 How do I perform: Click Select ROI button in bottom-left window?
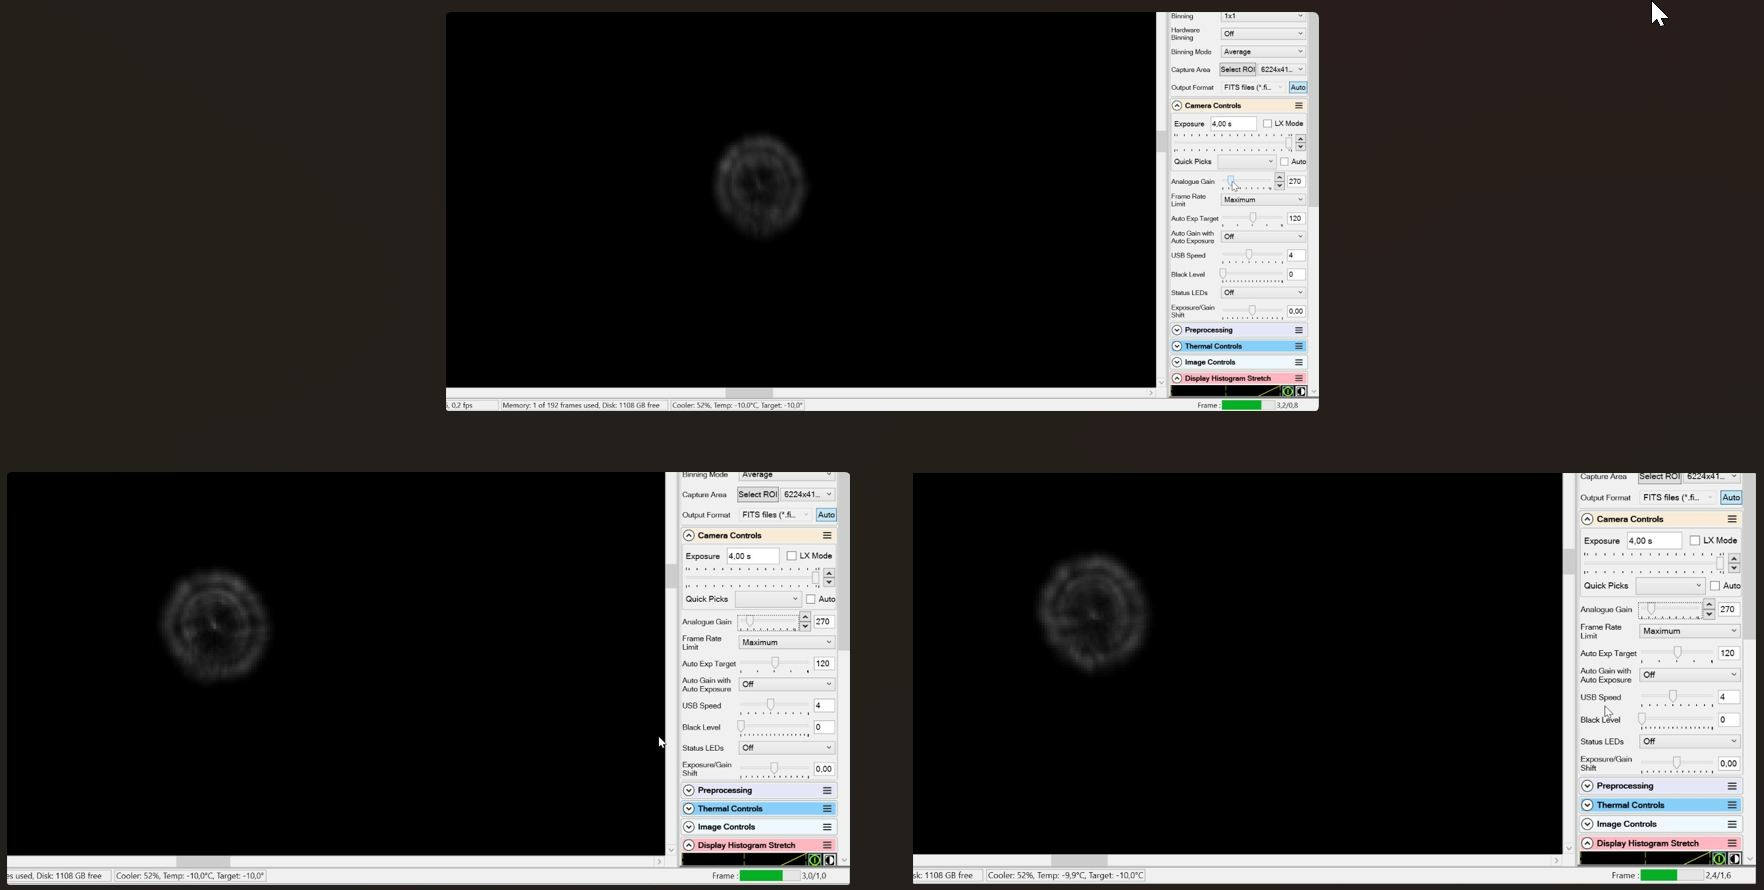(757, 495)
